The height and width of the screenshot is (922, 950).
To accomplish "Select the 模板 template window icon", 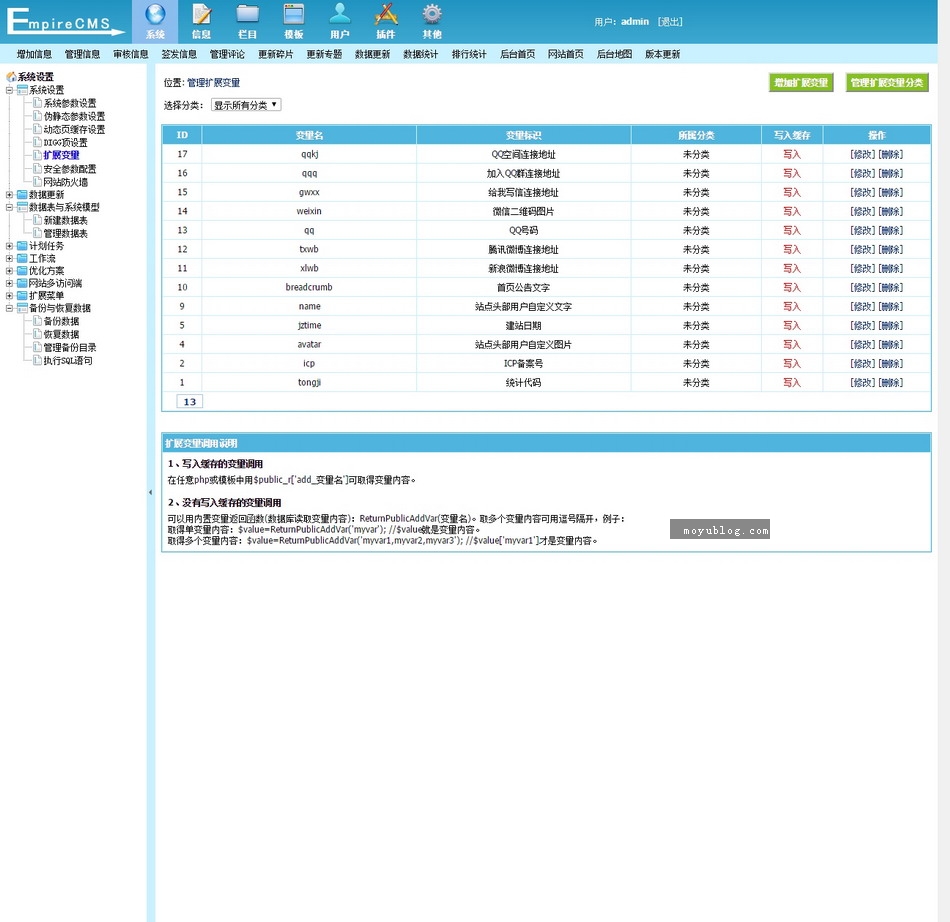I will [293, 15].
